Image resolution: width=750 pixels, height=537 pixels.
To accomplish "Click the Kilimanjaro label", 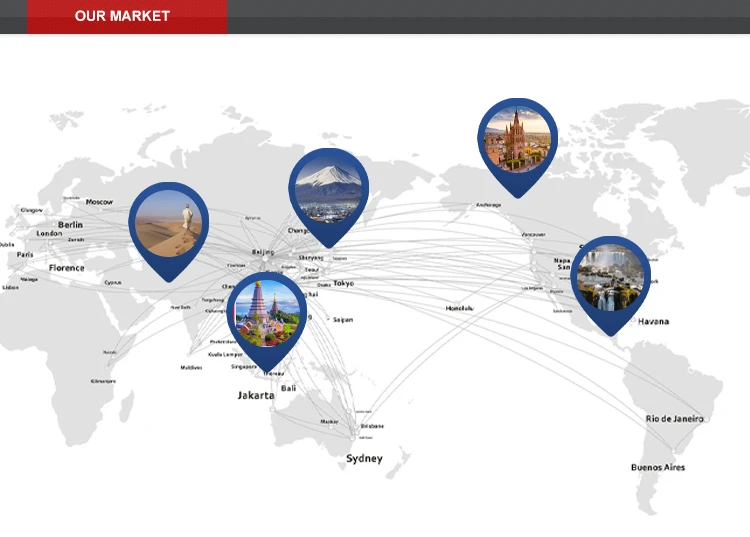I will coord(103,381).
